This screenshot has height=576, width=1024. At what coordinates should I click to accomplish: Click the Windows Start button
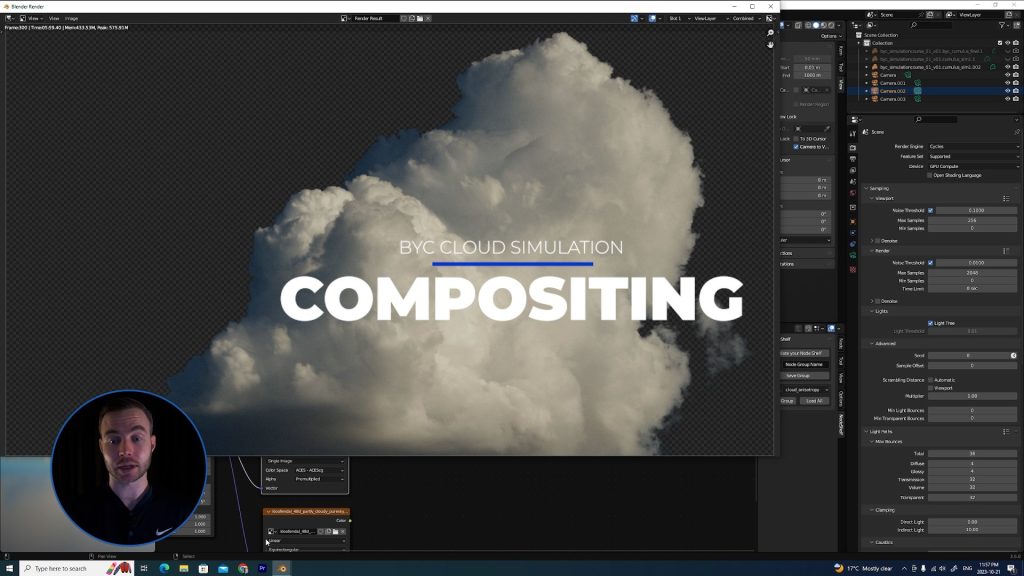tap(9, 568)
